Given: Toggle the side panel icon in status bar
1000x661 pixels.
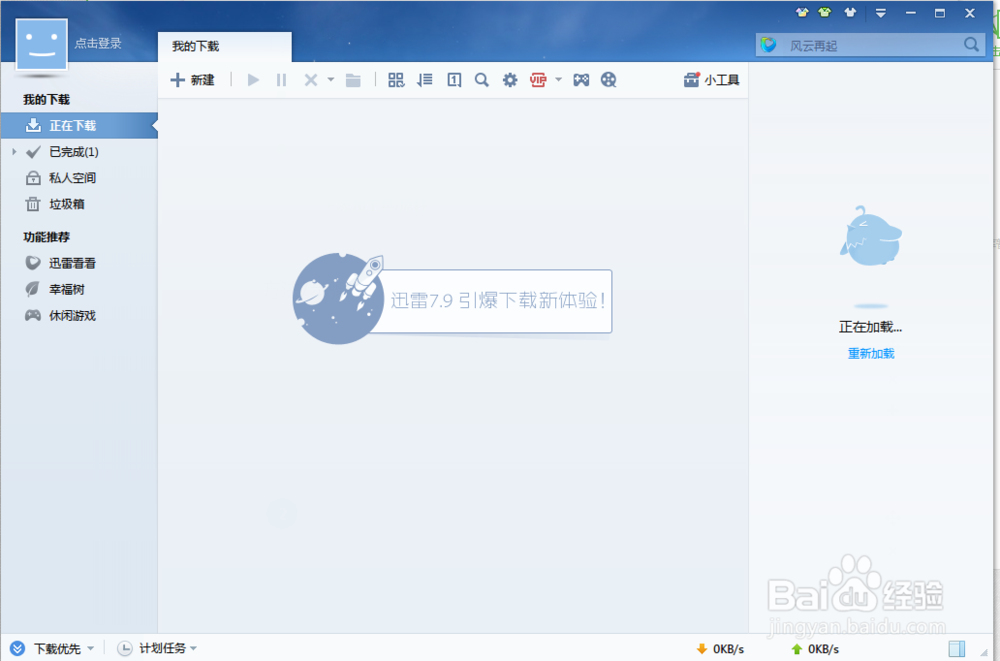Looking at the screenshot, I should pyautogui.click(x=957, y=649).
